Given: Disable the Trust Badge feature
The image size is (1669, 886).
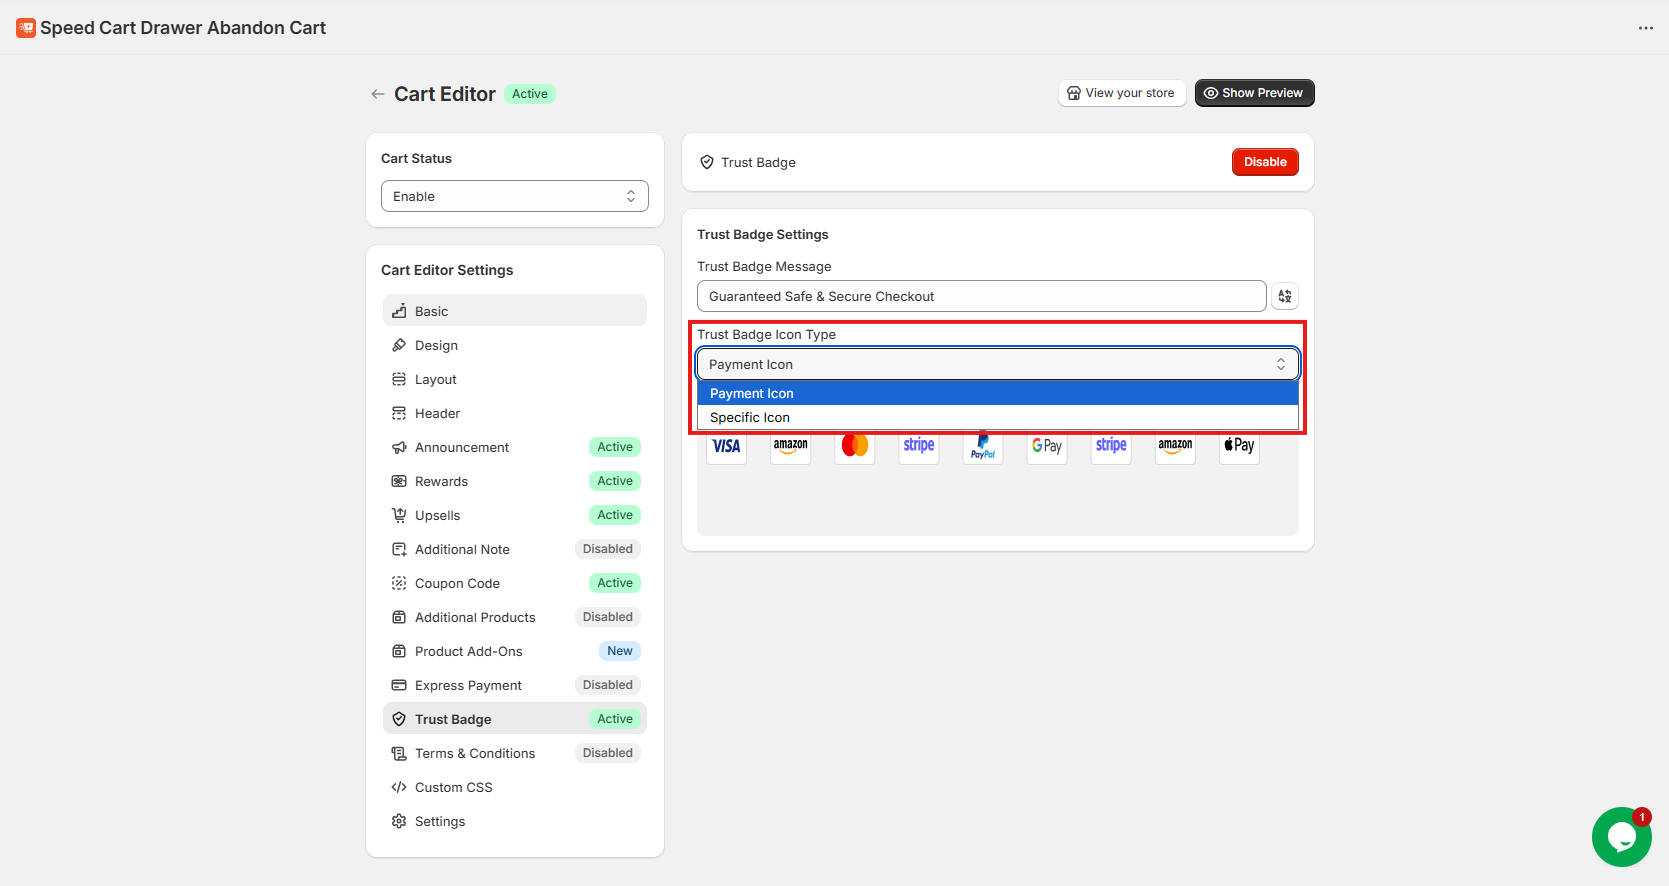Looking at the screenshot, I should [x=1264, y=162].
